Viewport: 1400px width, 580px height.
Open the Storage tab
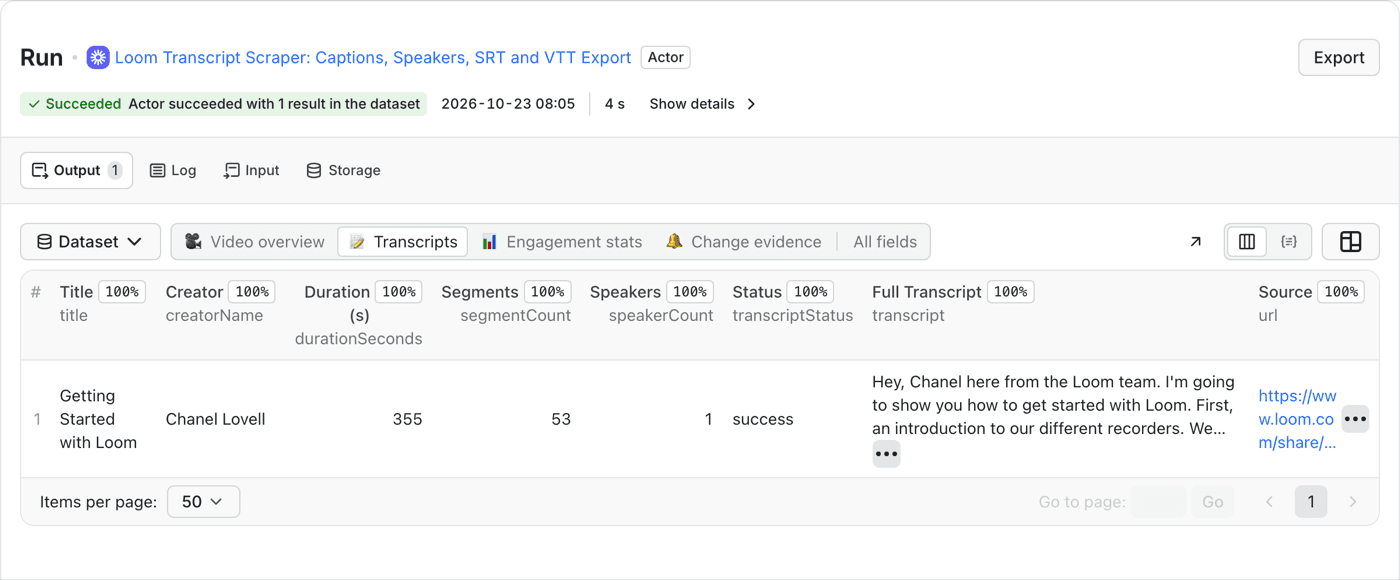tap(343, 171)
